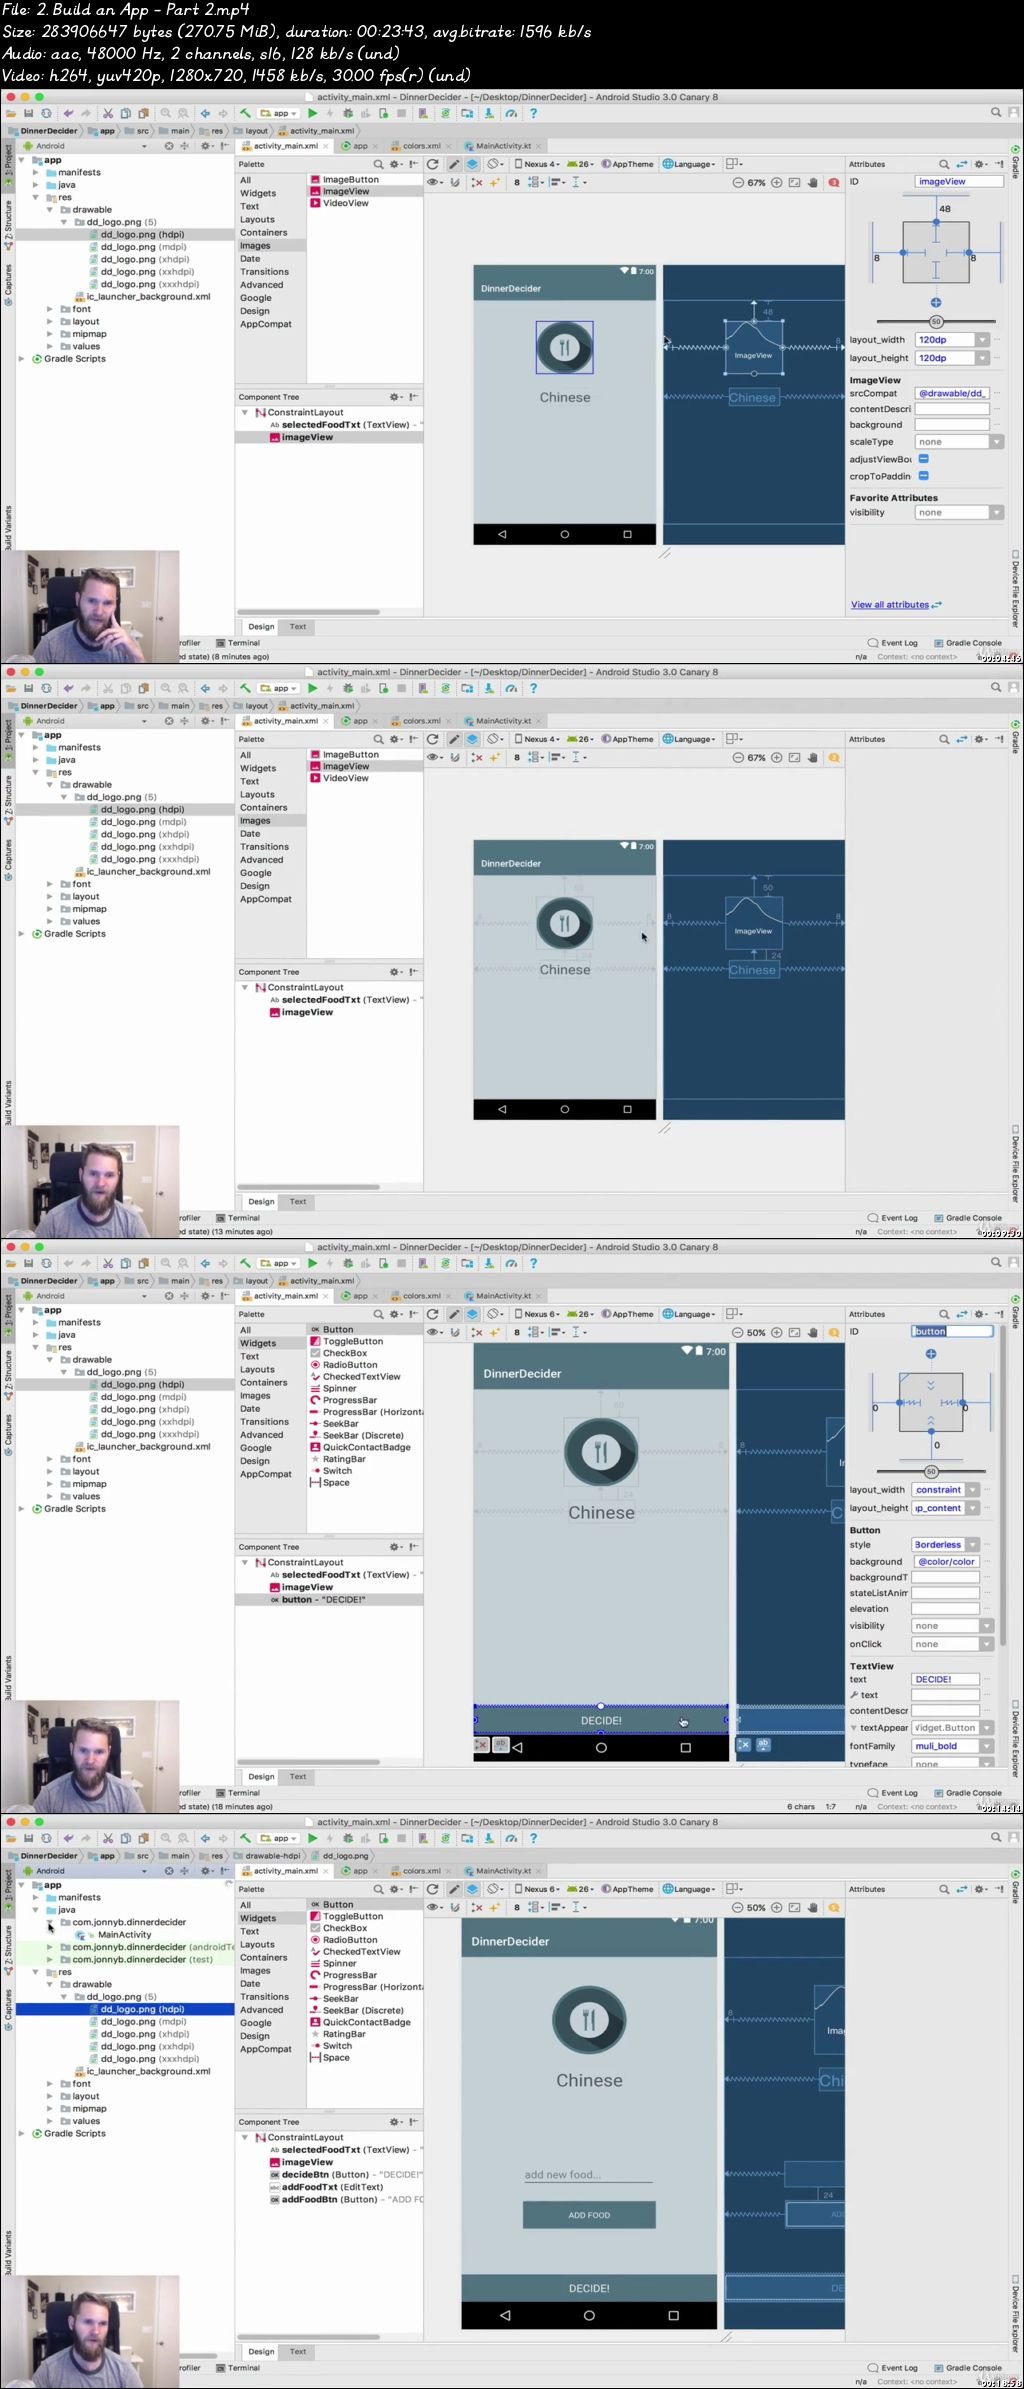Collapse expanded com.jonnyb.dinnerdecider package arrow
Viewport: 1024px width, 2389px height.
(x=50, y=1922)
